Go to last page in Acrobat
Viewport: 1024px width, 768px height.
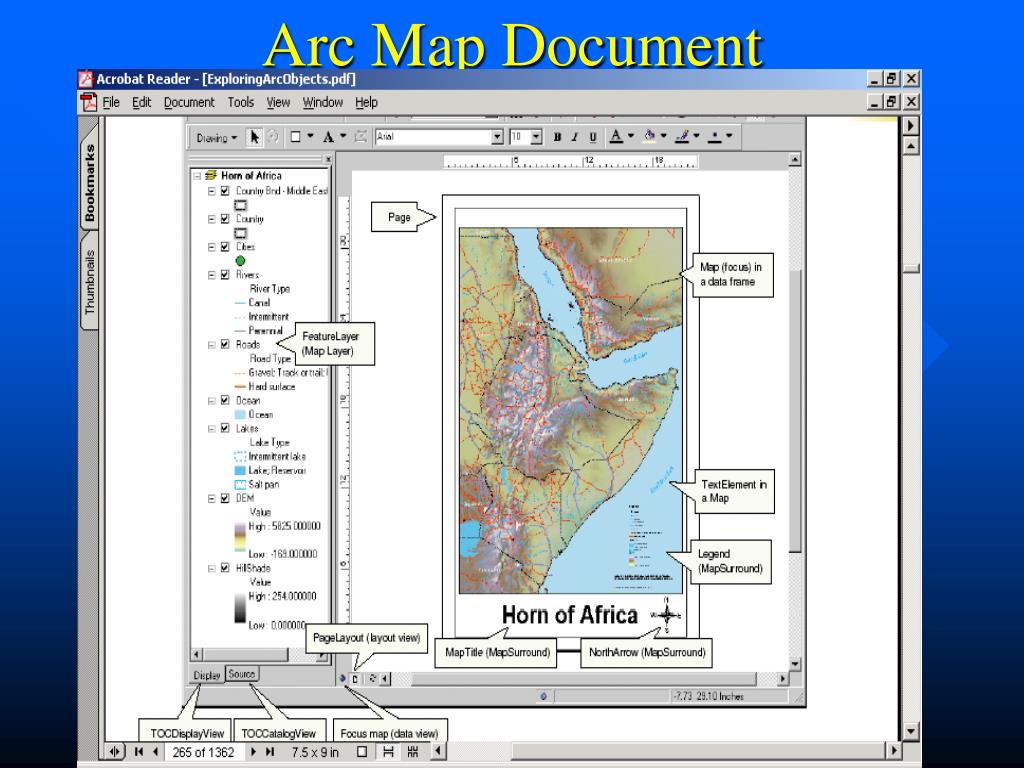tap(270, 752)
